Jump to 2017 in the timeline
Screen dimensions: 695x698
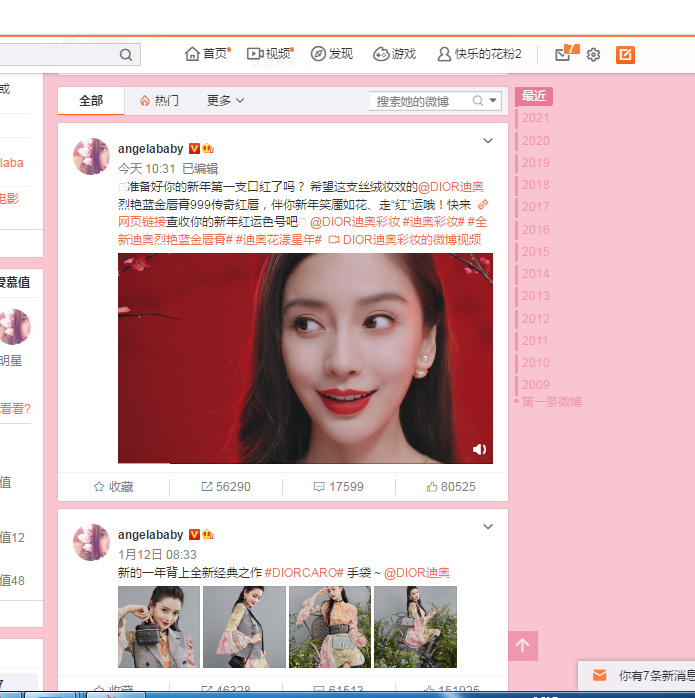tap(536, 207)
